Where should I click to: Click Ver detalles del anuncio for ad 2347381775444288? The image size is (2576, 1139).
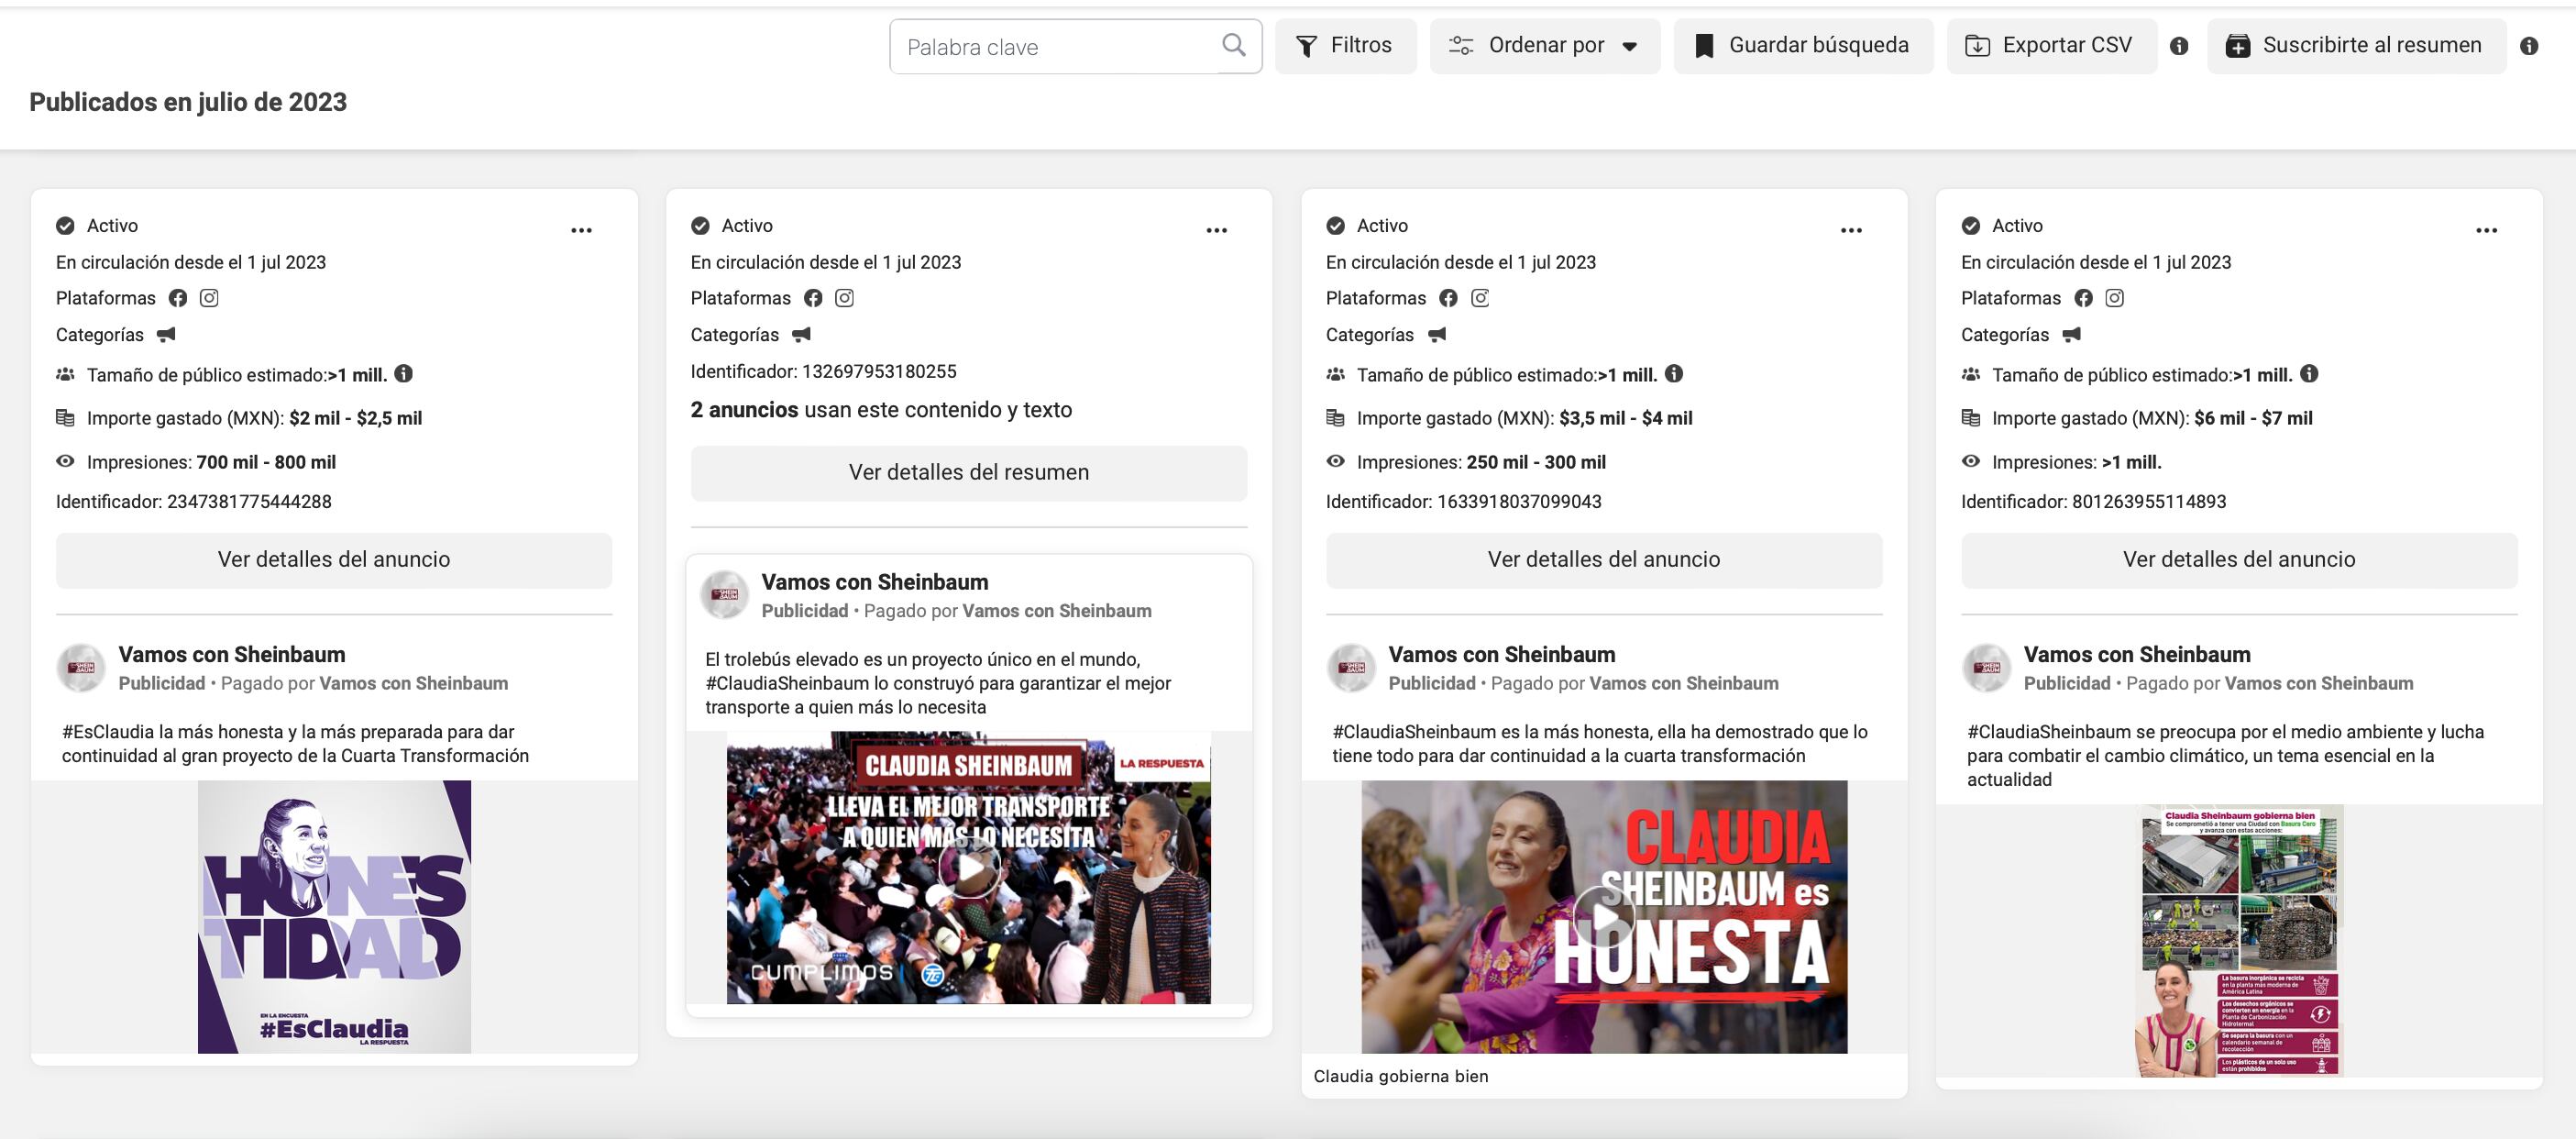(x=334, y=560)
